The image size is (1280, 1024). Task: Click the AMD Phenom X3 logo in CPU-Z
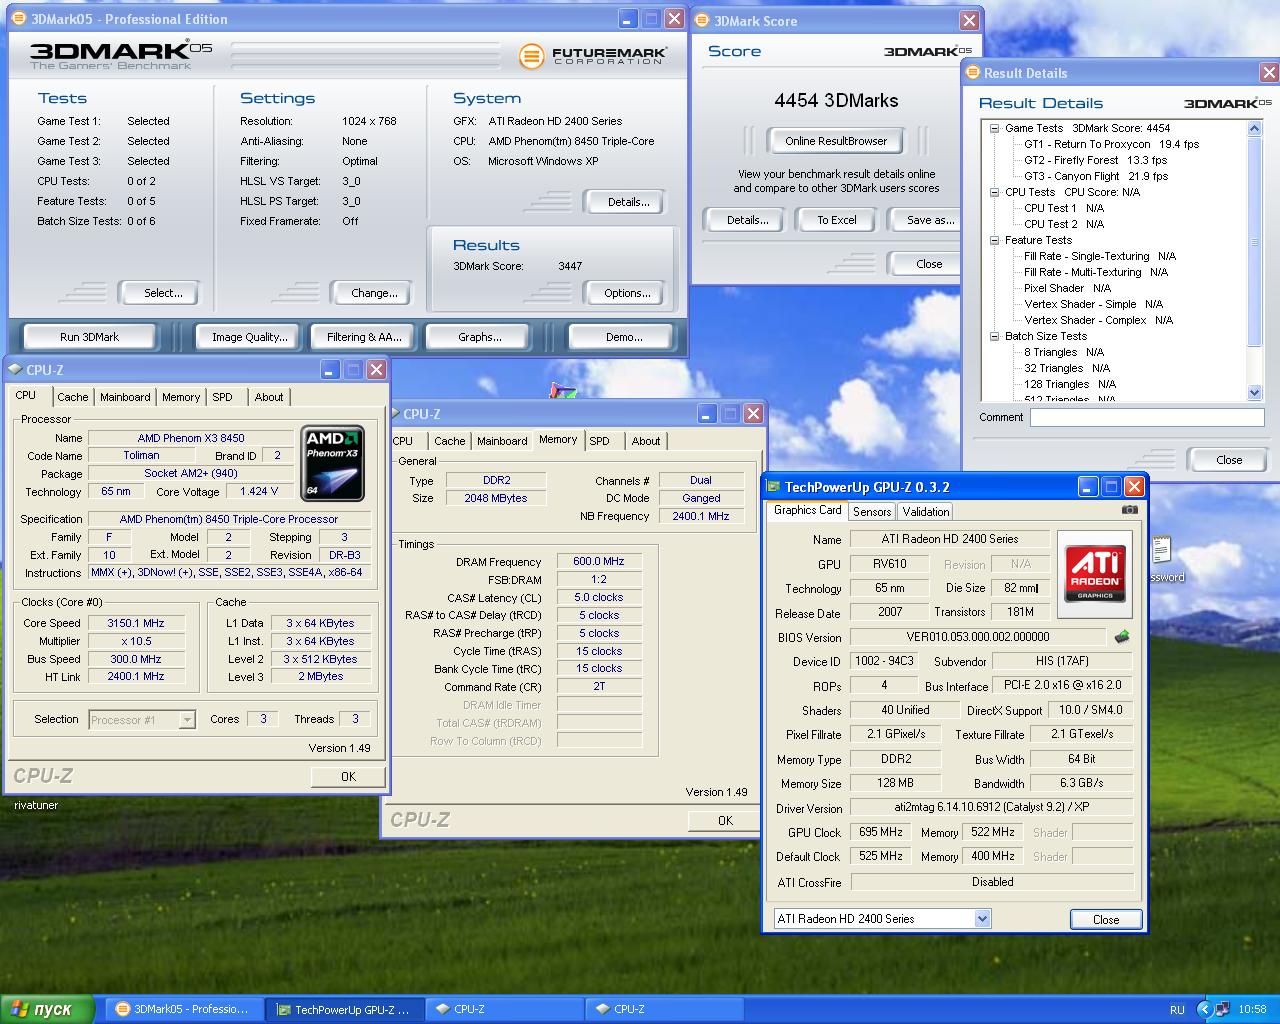(333, 464)
